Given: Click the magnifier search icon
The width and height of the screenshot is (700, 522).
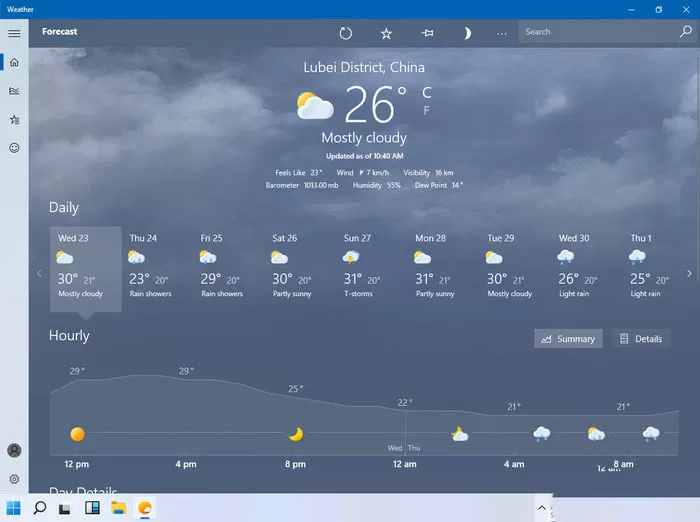Looking at the screenshot, I should [686, 32].
